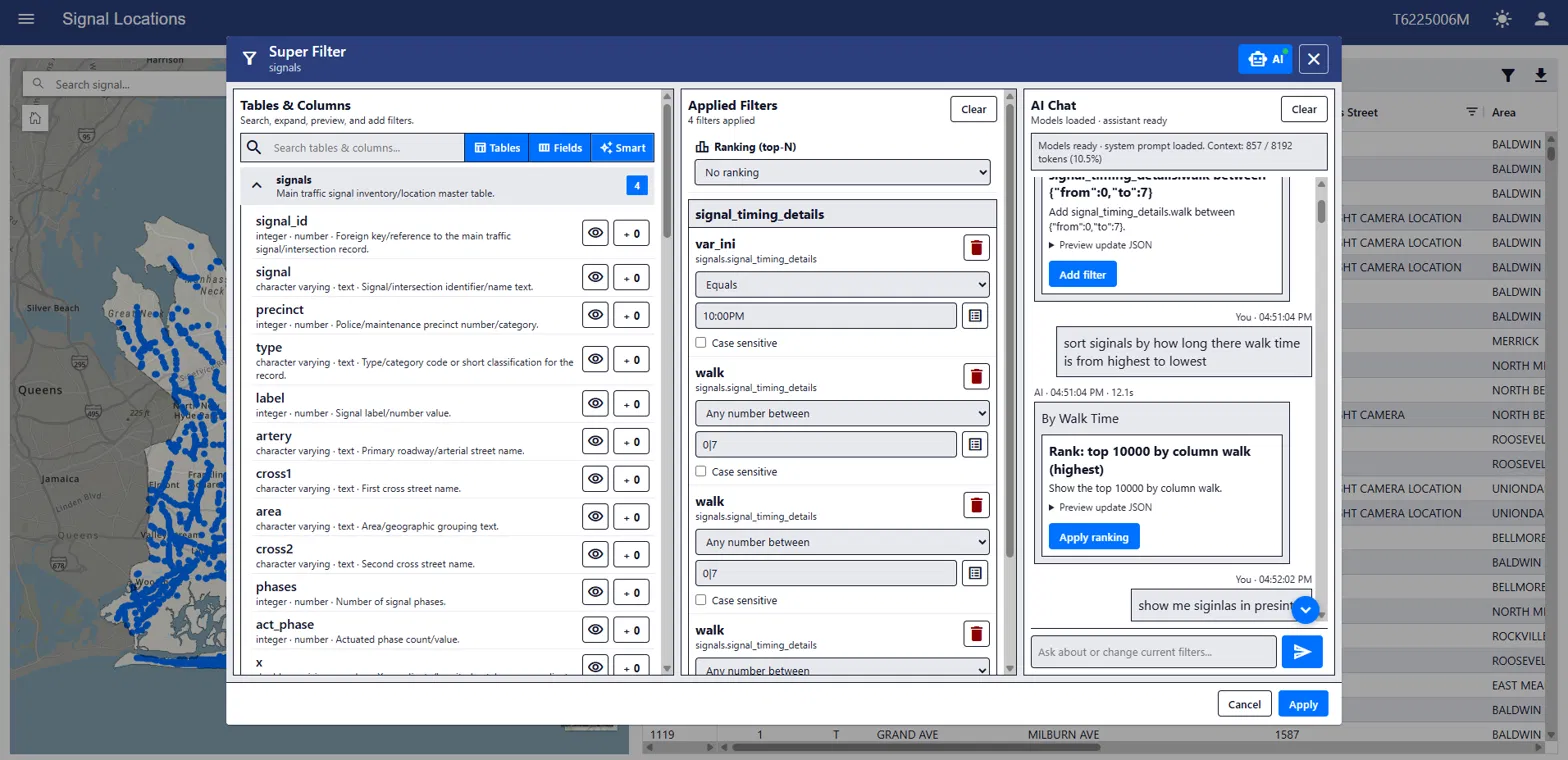Viewport: 1568px width, 760px height.
Task: Click the signals filter count badge 4
Action: [x=637, y=185]
